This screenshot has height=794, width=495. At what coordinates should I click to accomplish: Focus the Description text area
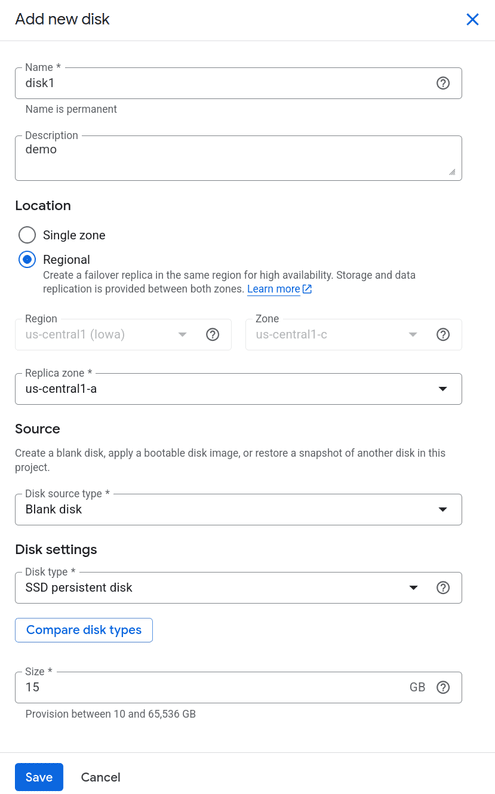point(238,158)
